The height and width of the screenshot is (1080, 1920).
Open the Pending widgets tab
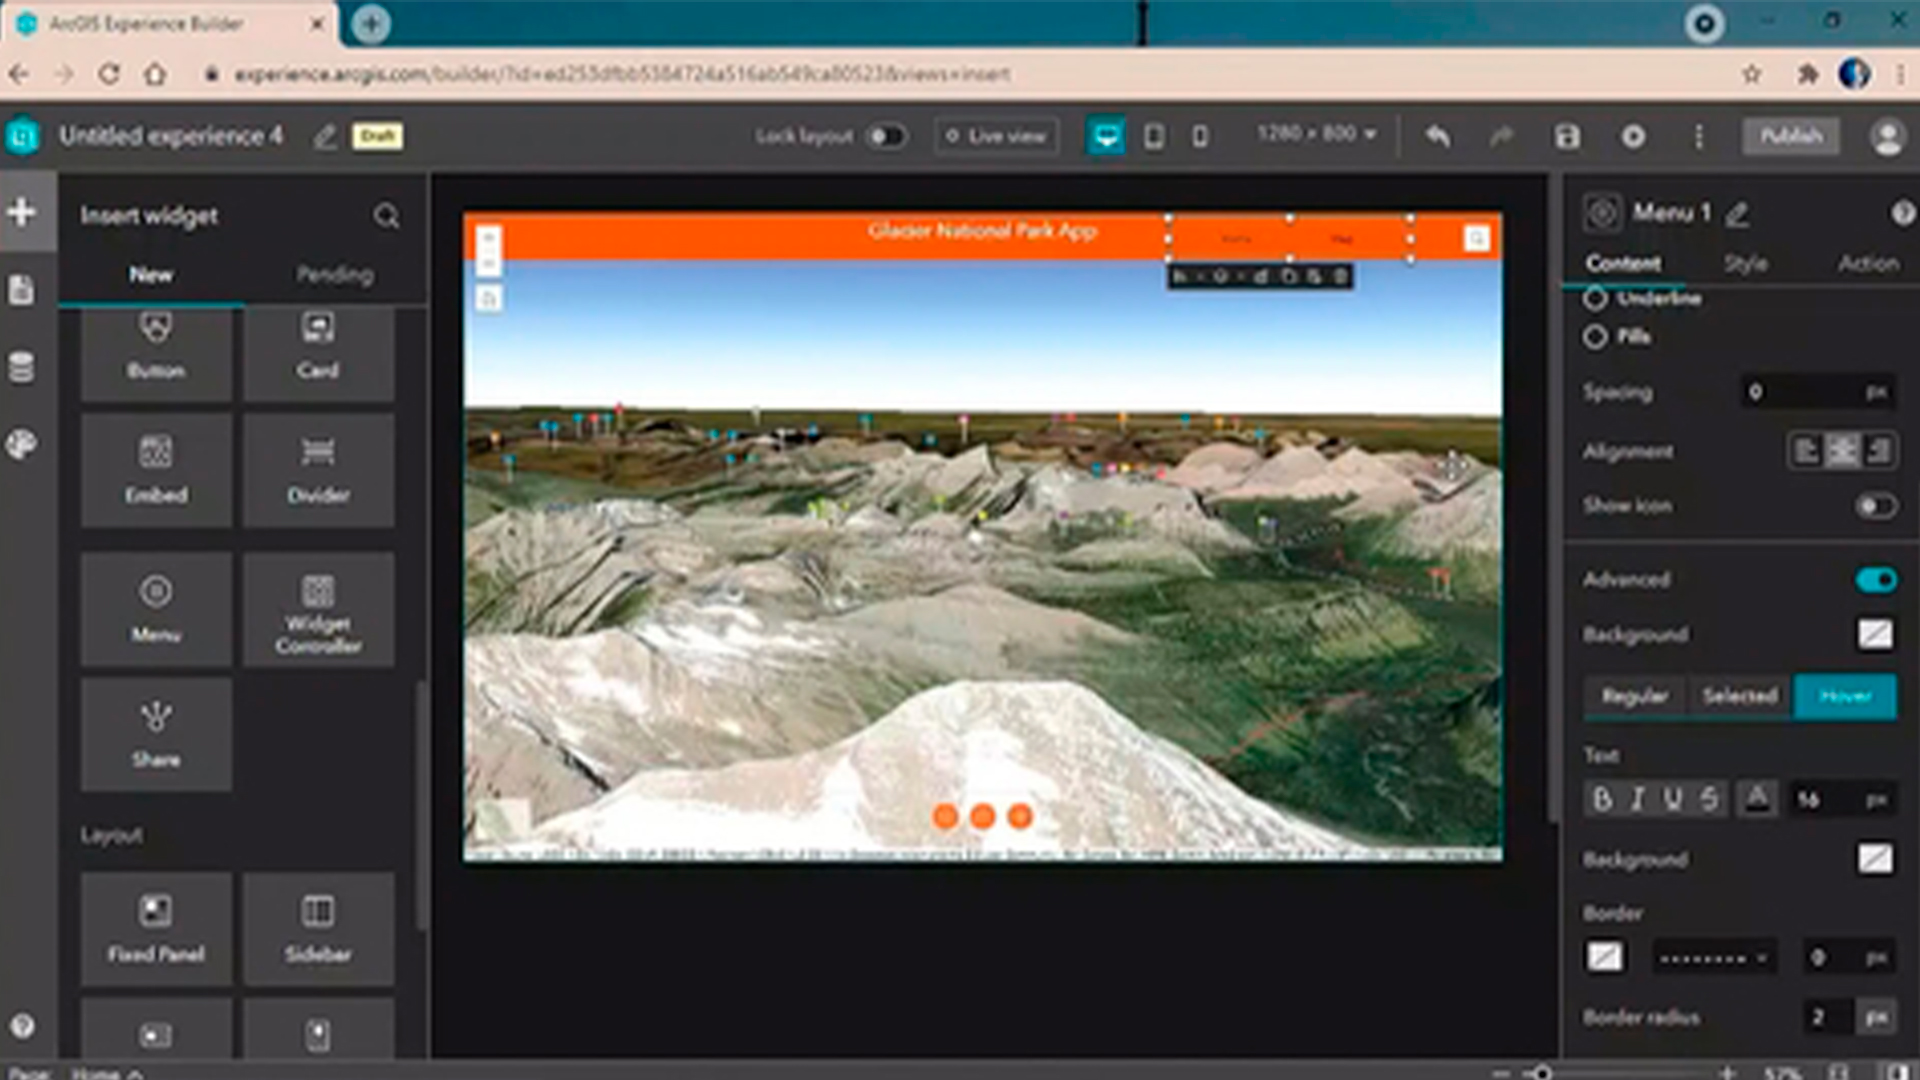click(334, 275)
